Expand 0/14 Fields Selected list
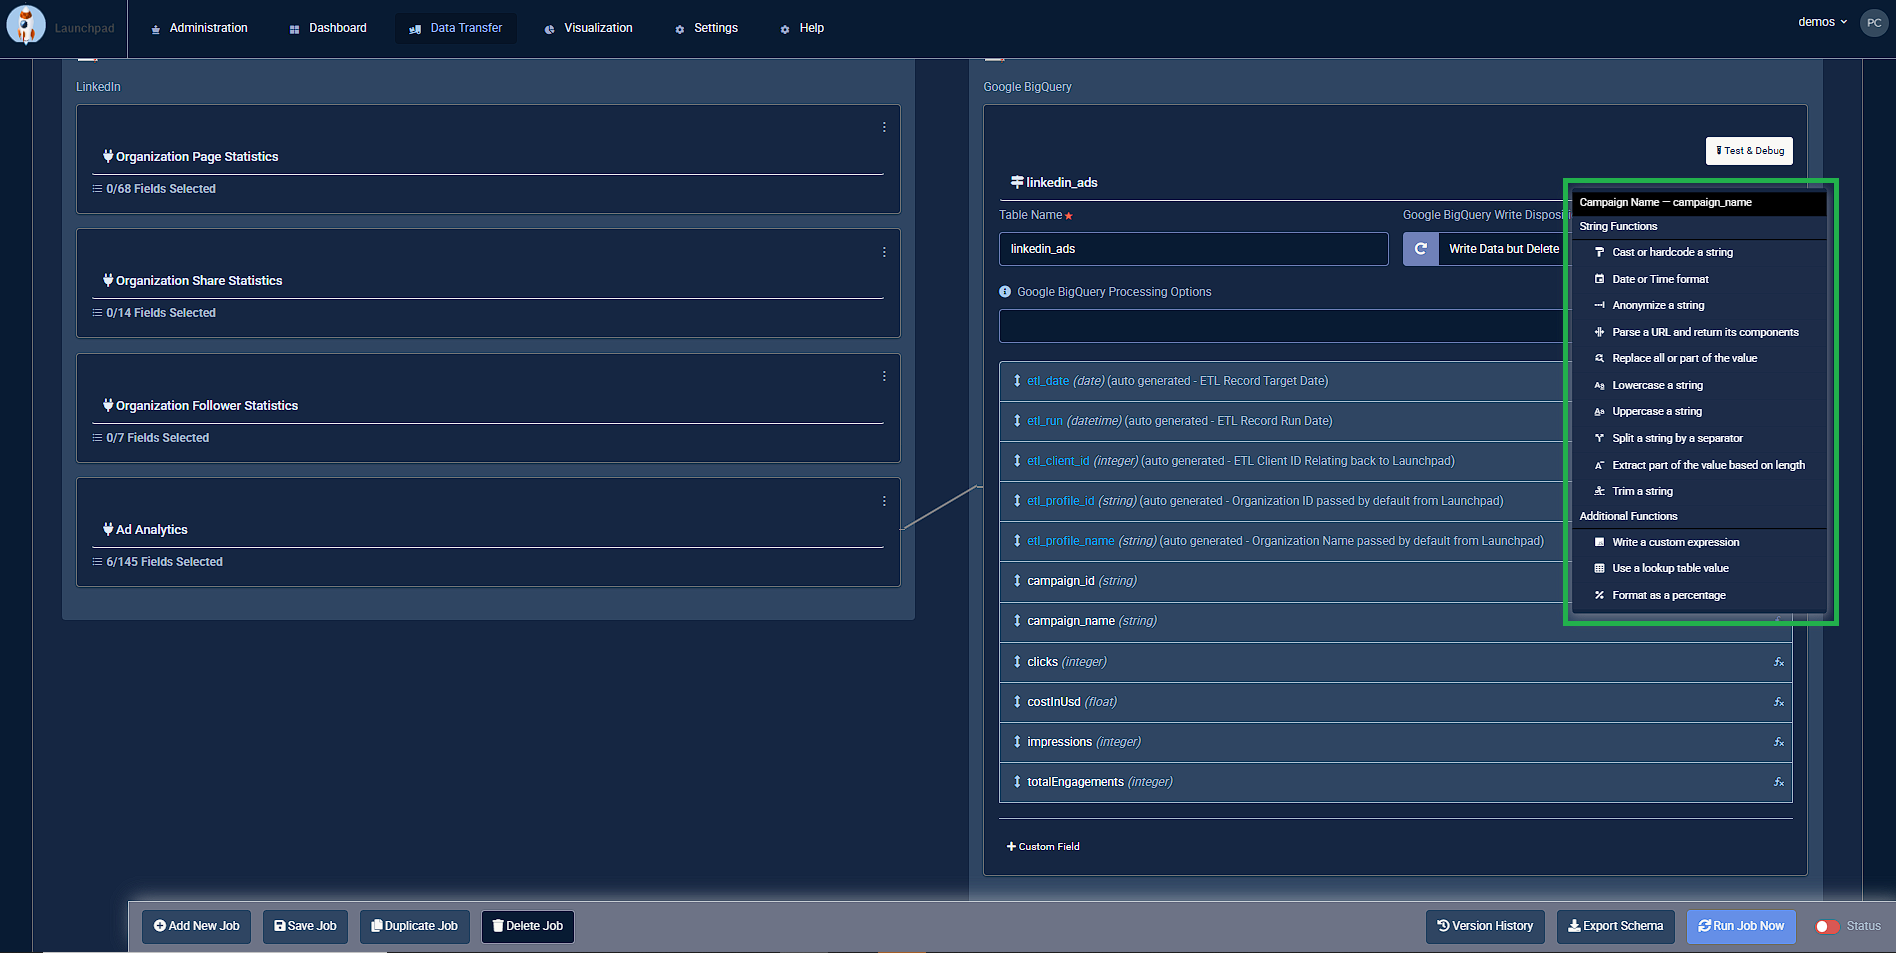 click(x=154, y=313)
